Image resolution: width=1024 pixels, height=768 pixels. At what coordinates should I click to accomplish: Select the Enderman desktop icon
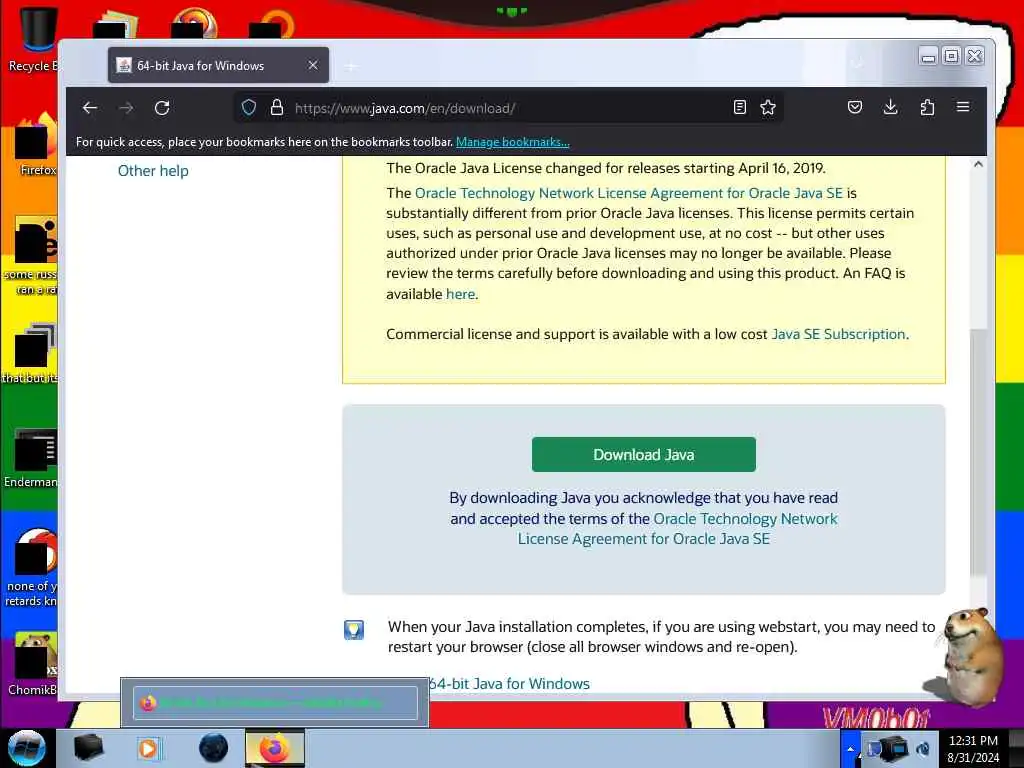tap(31, 457)
